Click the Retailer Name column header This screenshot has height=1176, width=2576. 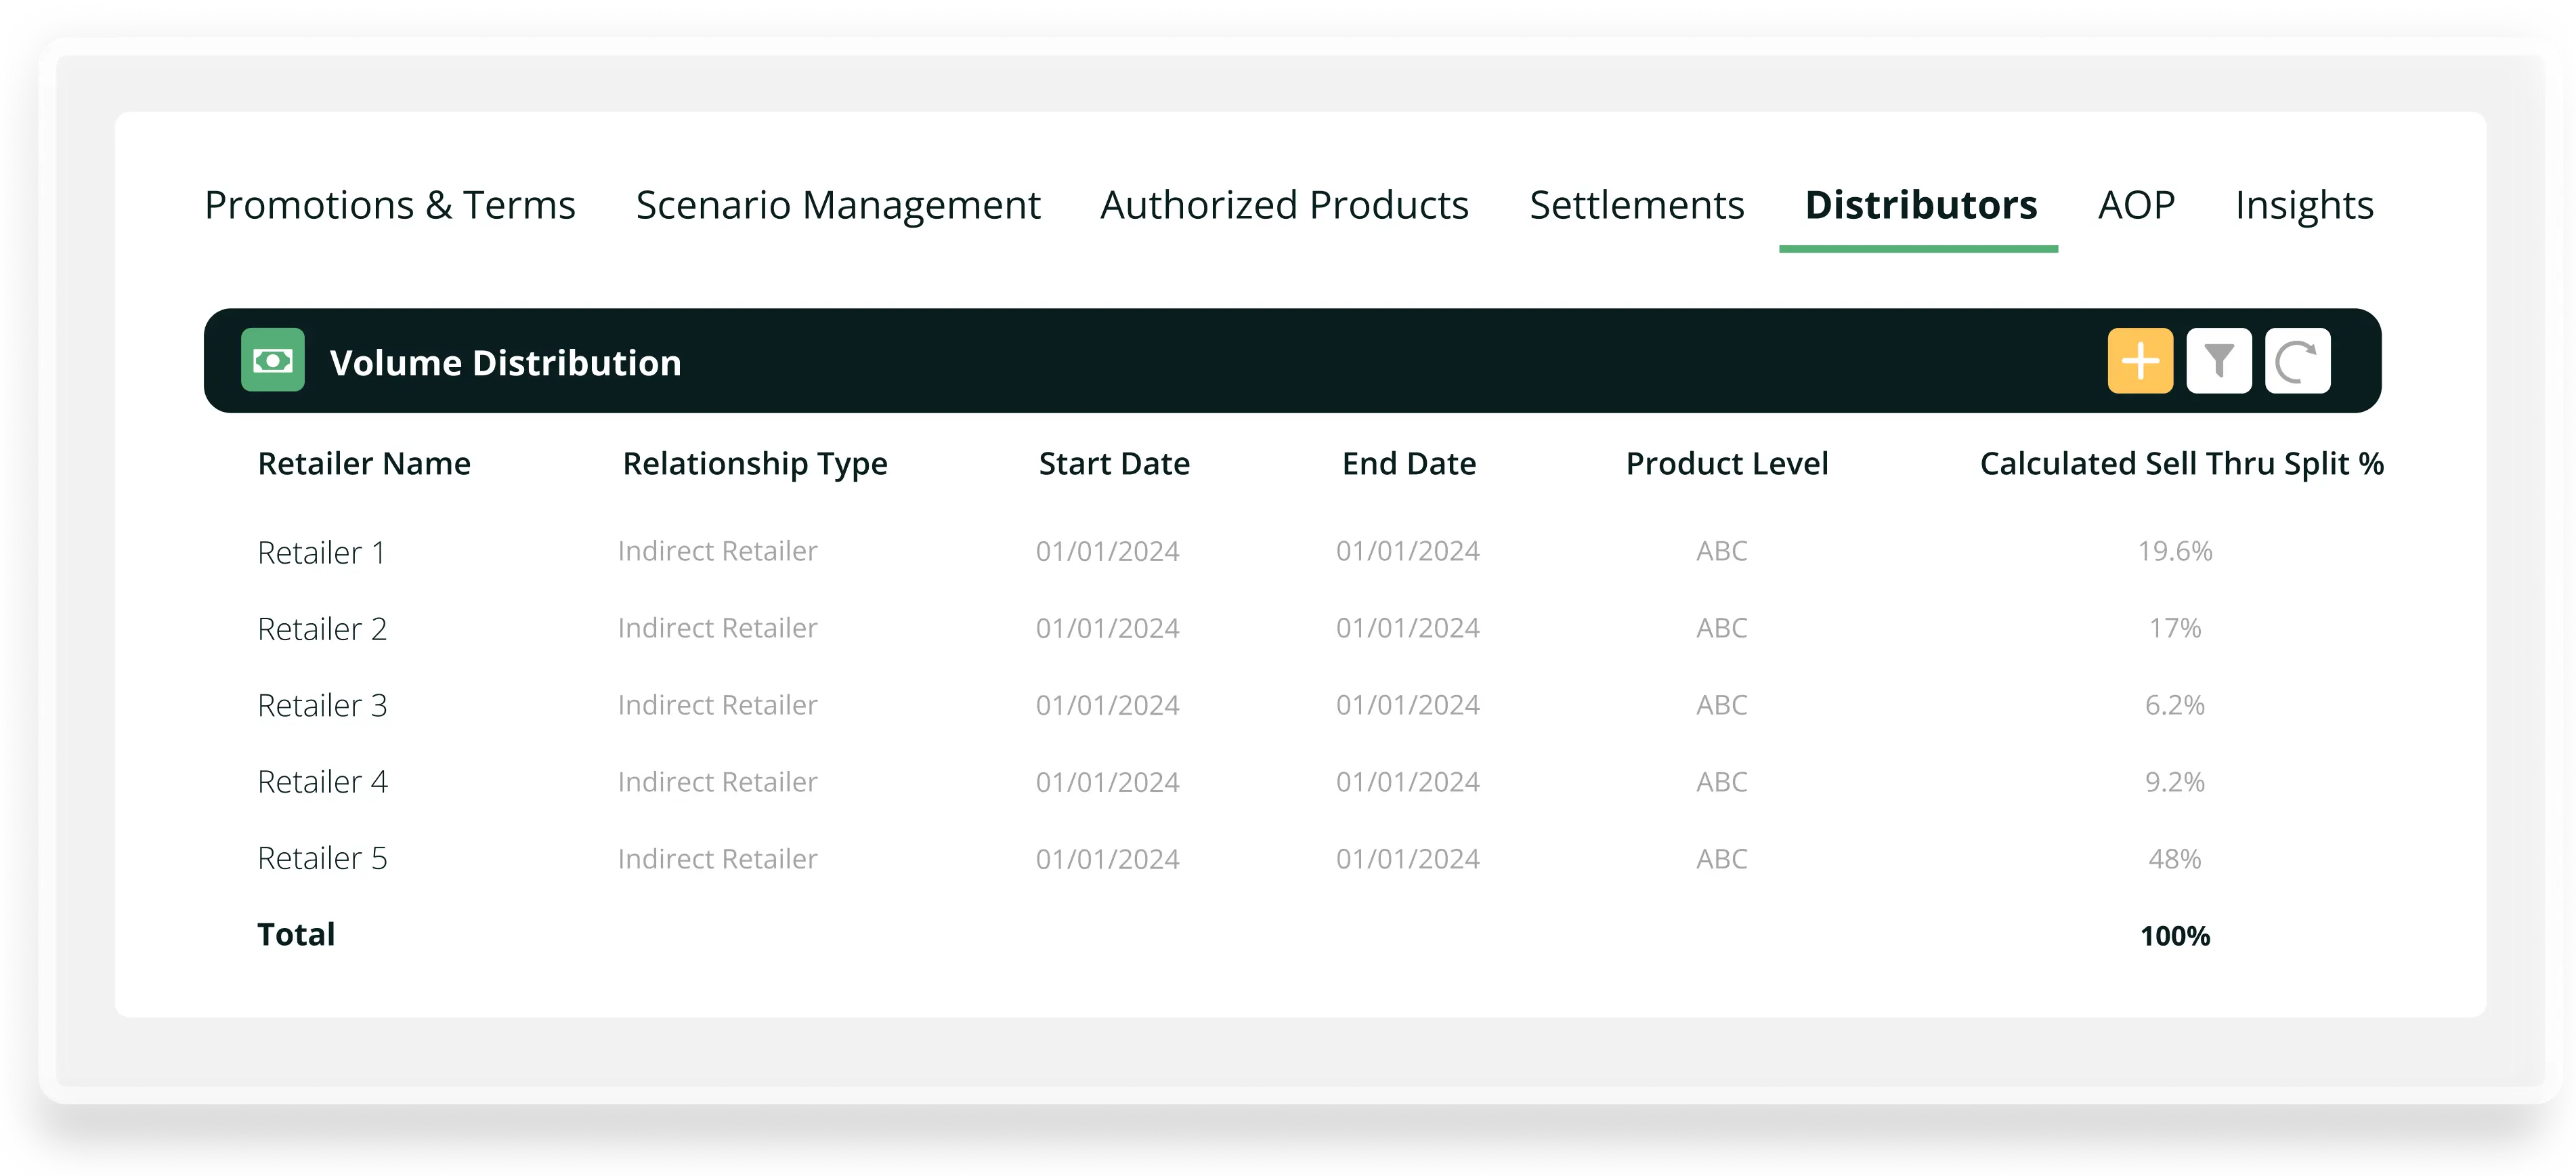364,464
